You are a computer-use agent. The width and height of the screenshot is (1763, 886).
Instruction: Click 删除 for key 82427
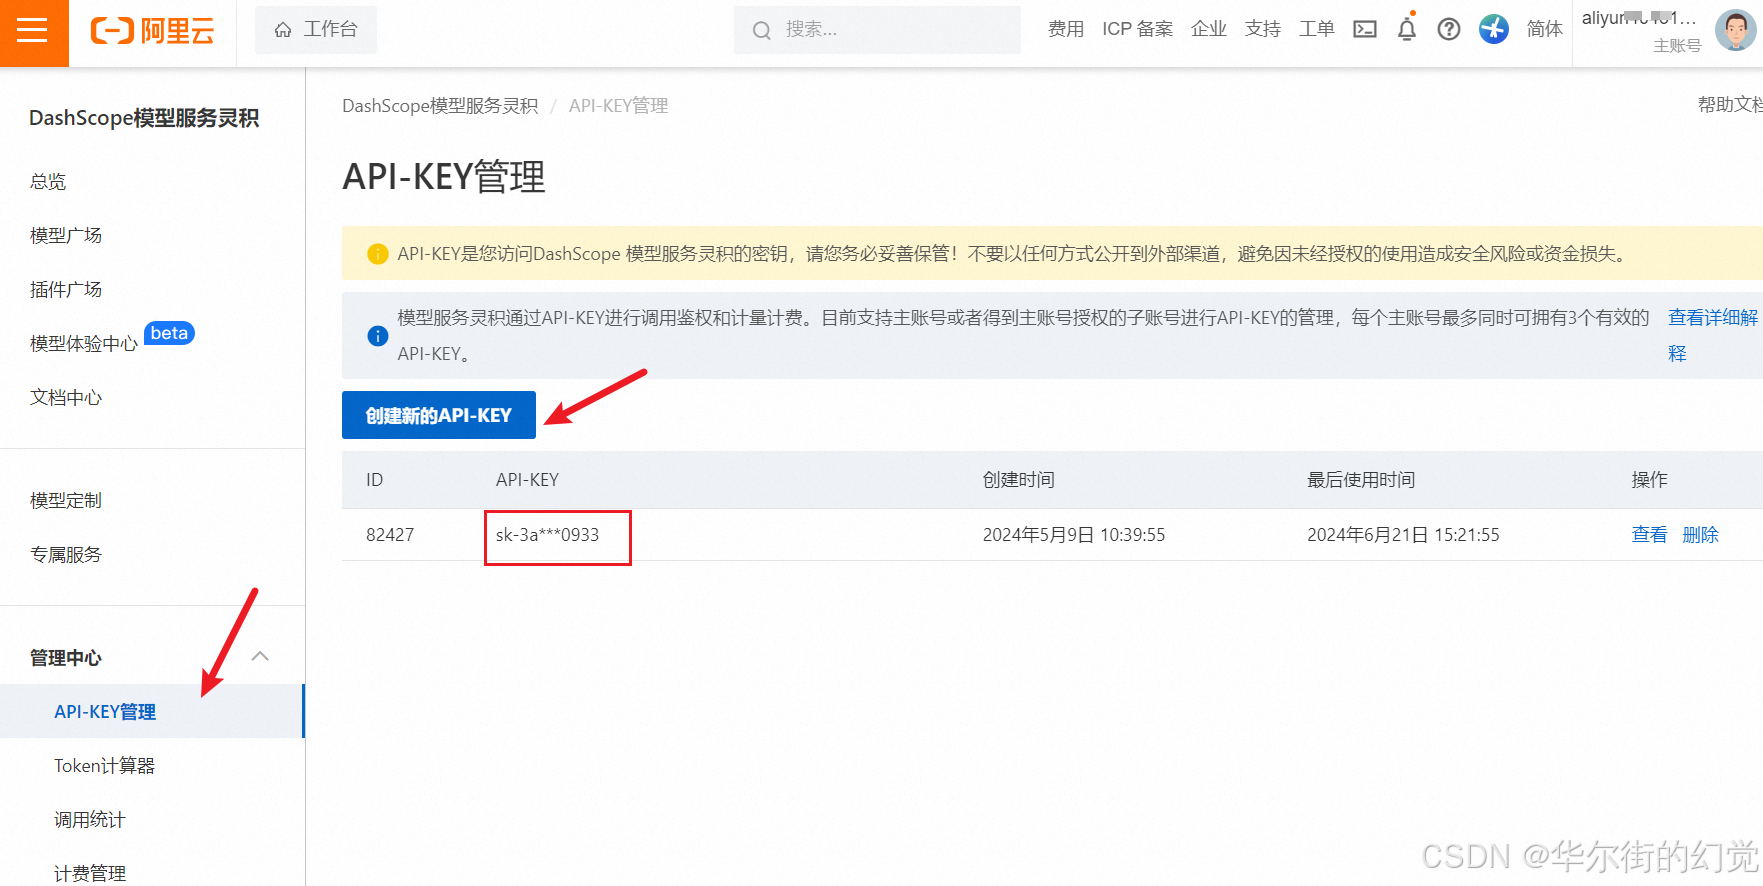click(x=1700, y=535)
